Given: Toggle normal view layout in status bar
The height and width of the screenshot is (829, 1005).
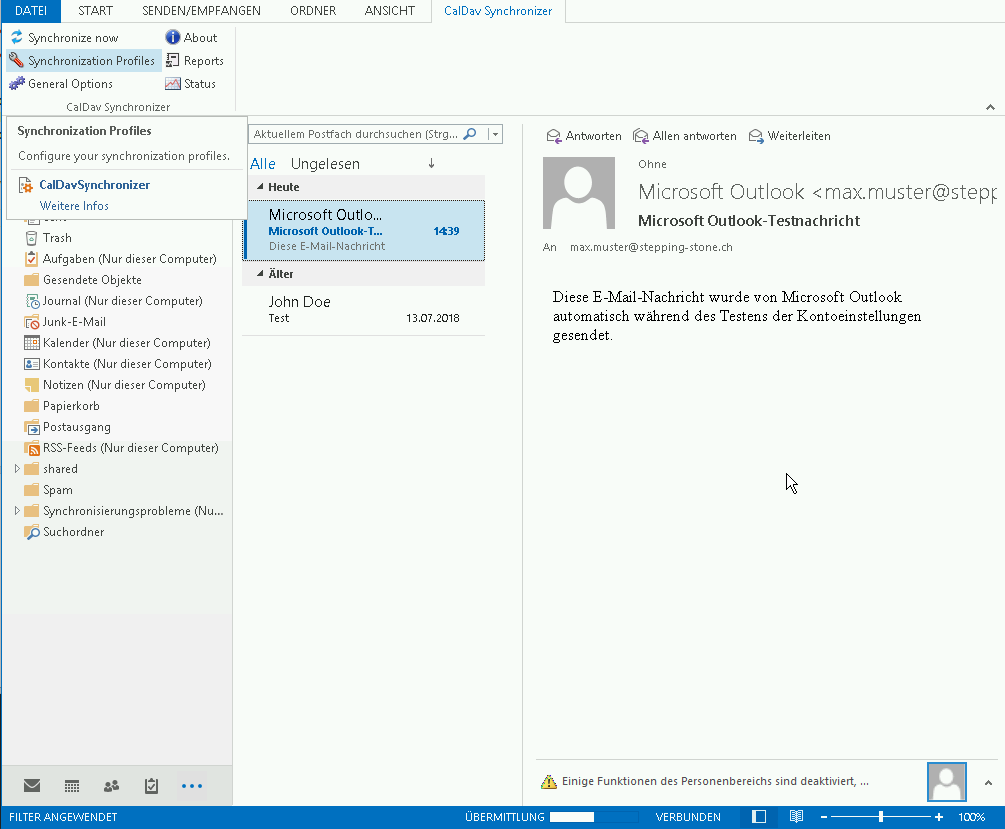Looking at the screenshot, I should [759, 817].
